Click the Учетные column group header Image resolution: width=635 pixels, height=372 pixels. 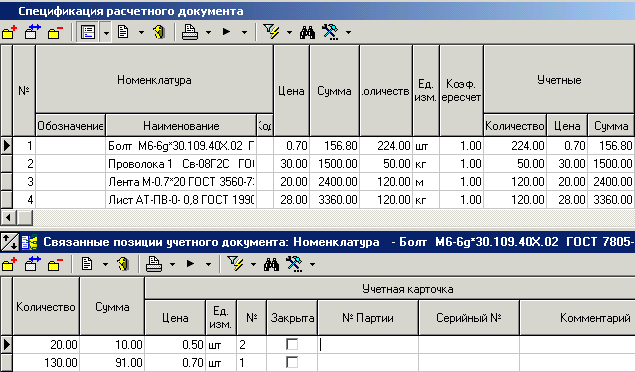559,80
